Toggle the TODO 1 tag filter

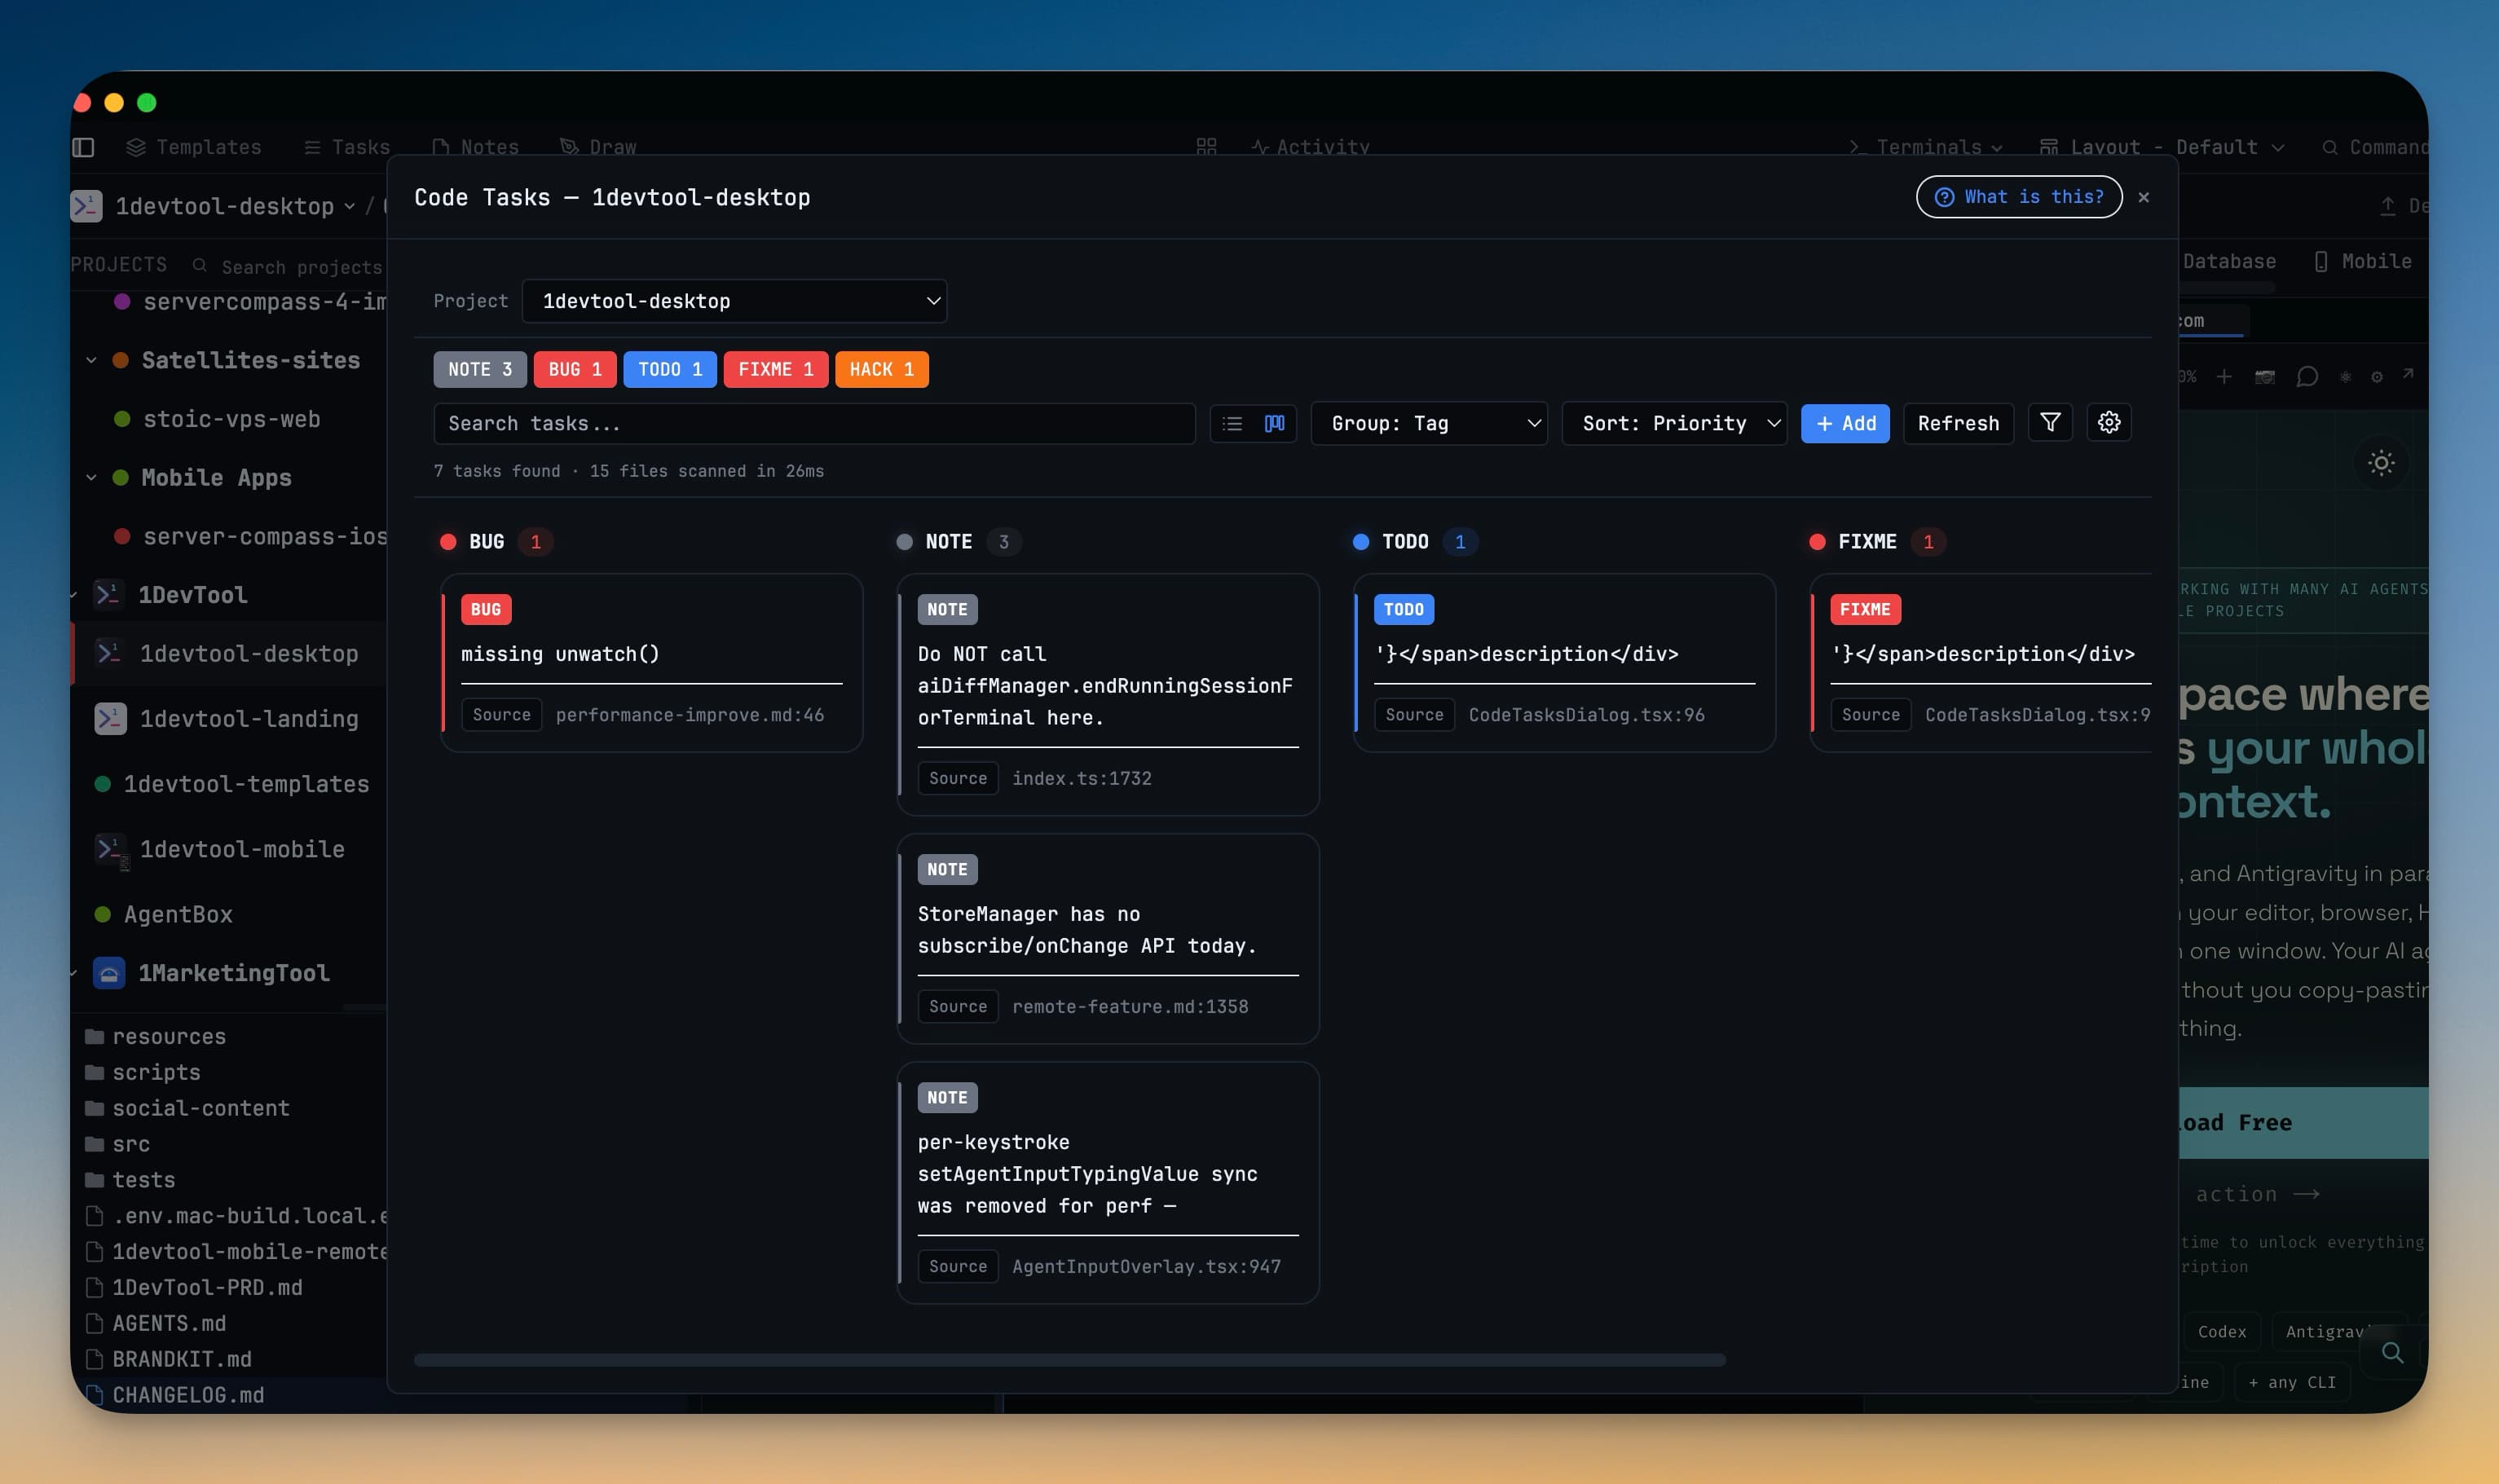click(670, 369)
